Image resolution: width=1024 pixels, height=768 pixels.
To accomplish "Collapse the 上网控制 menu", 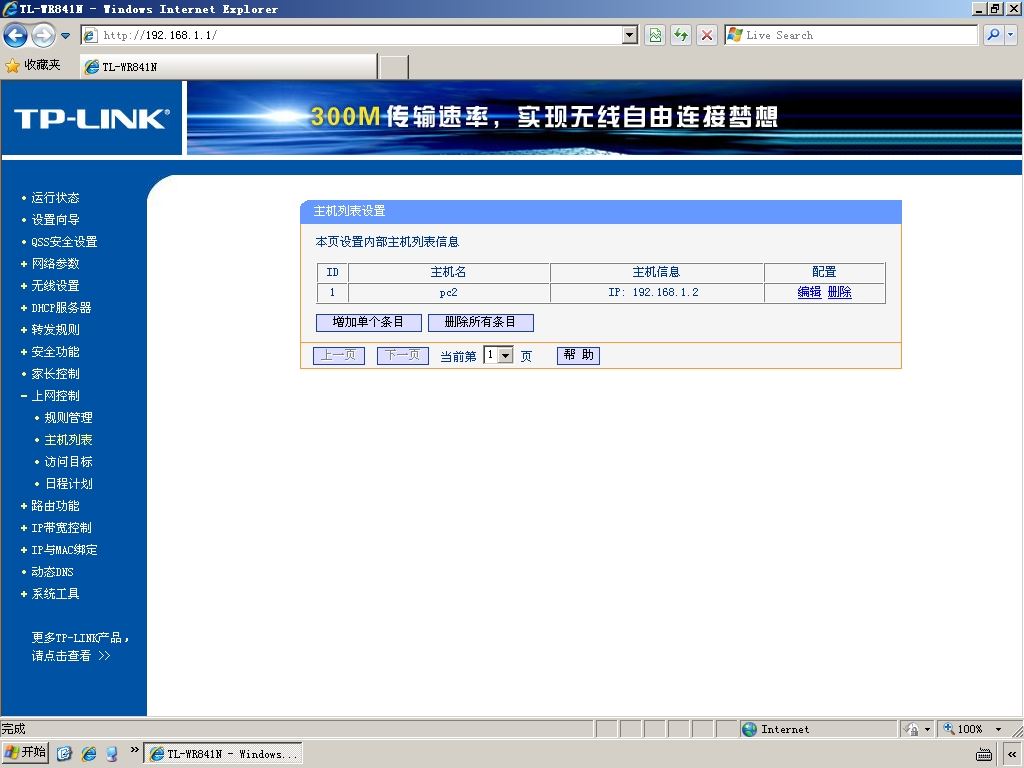I will pos(55,396).
